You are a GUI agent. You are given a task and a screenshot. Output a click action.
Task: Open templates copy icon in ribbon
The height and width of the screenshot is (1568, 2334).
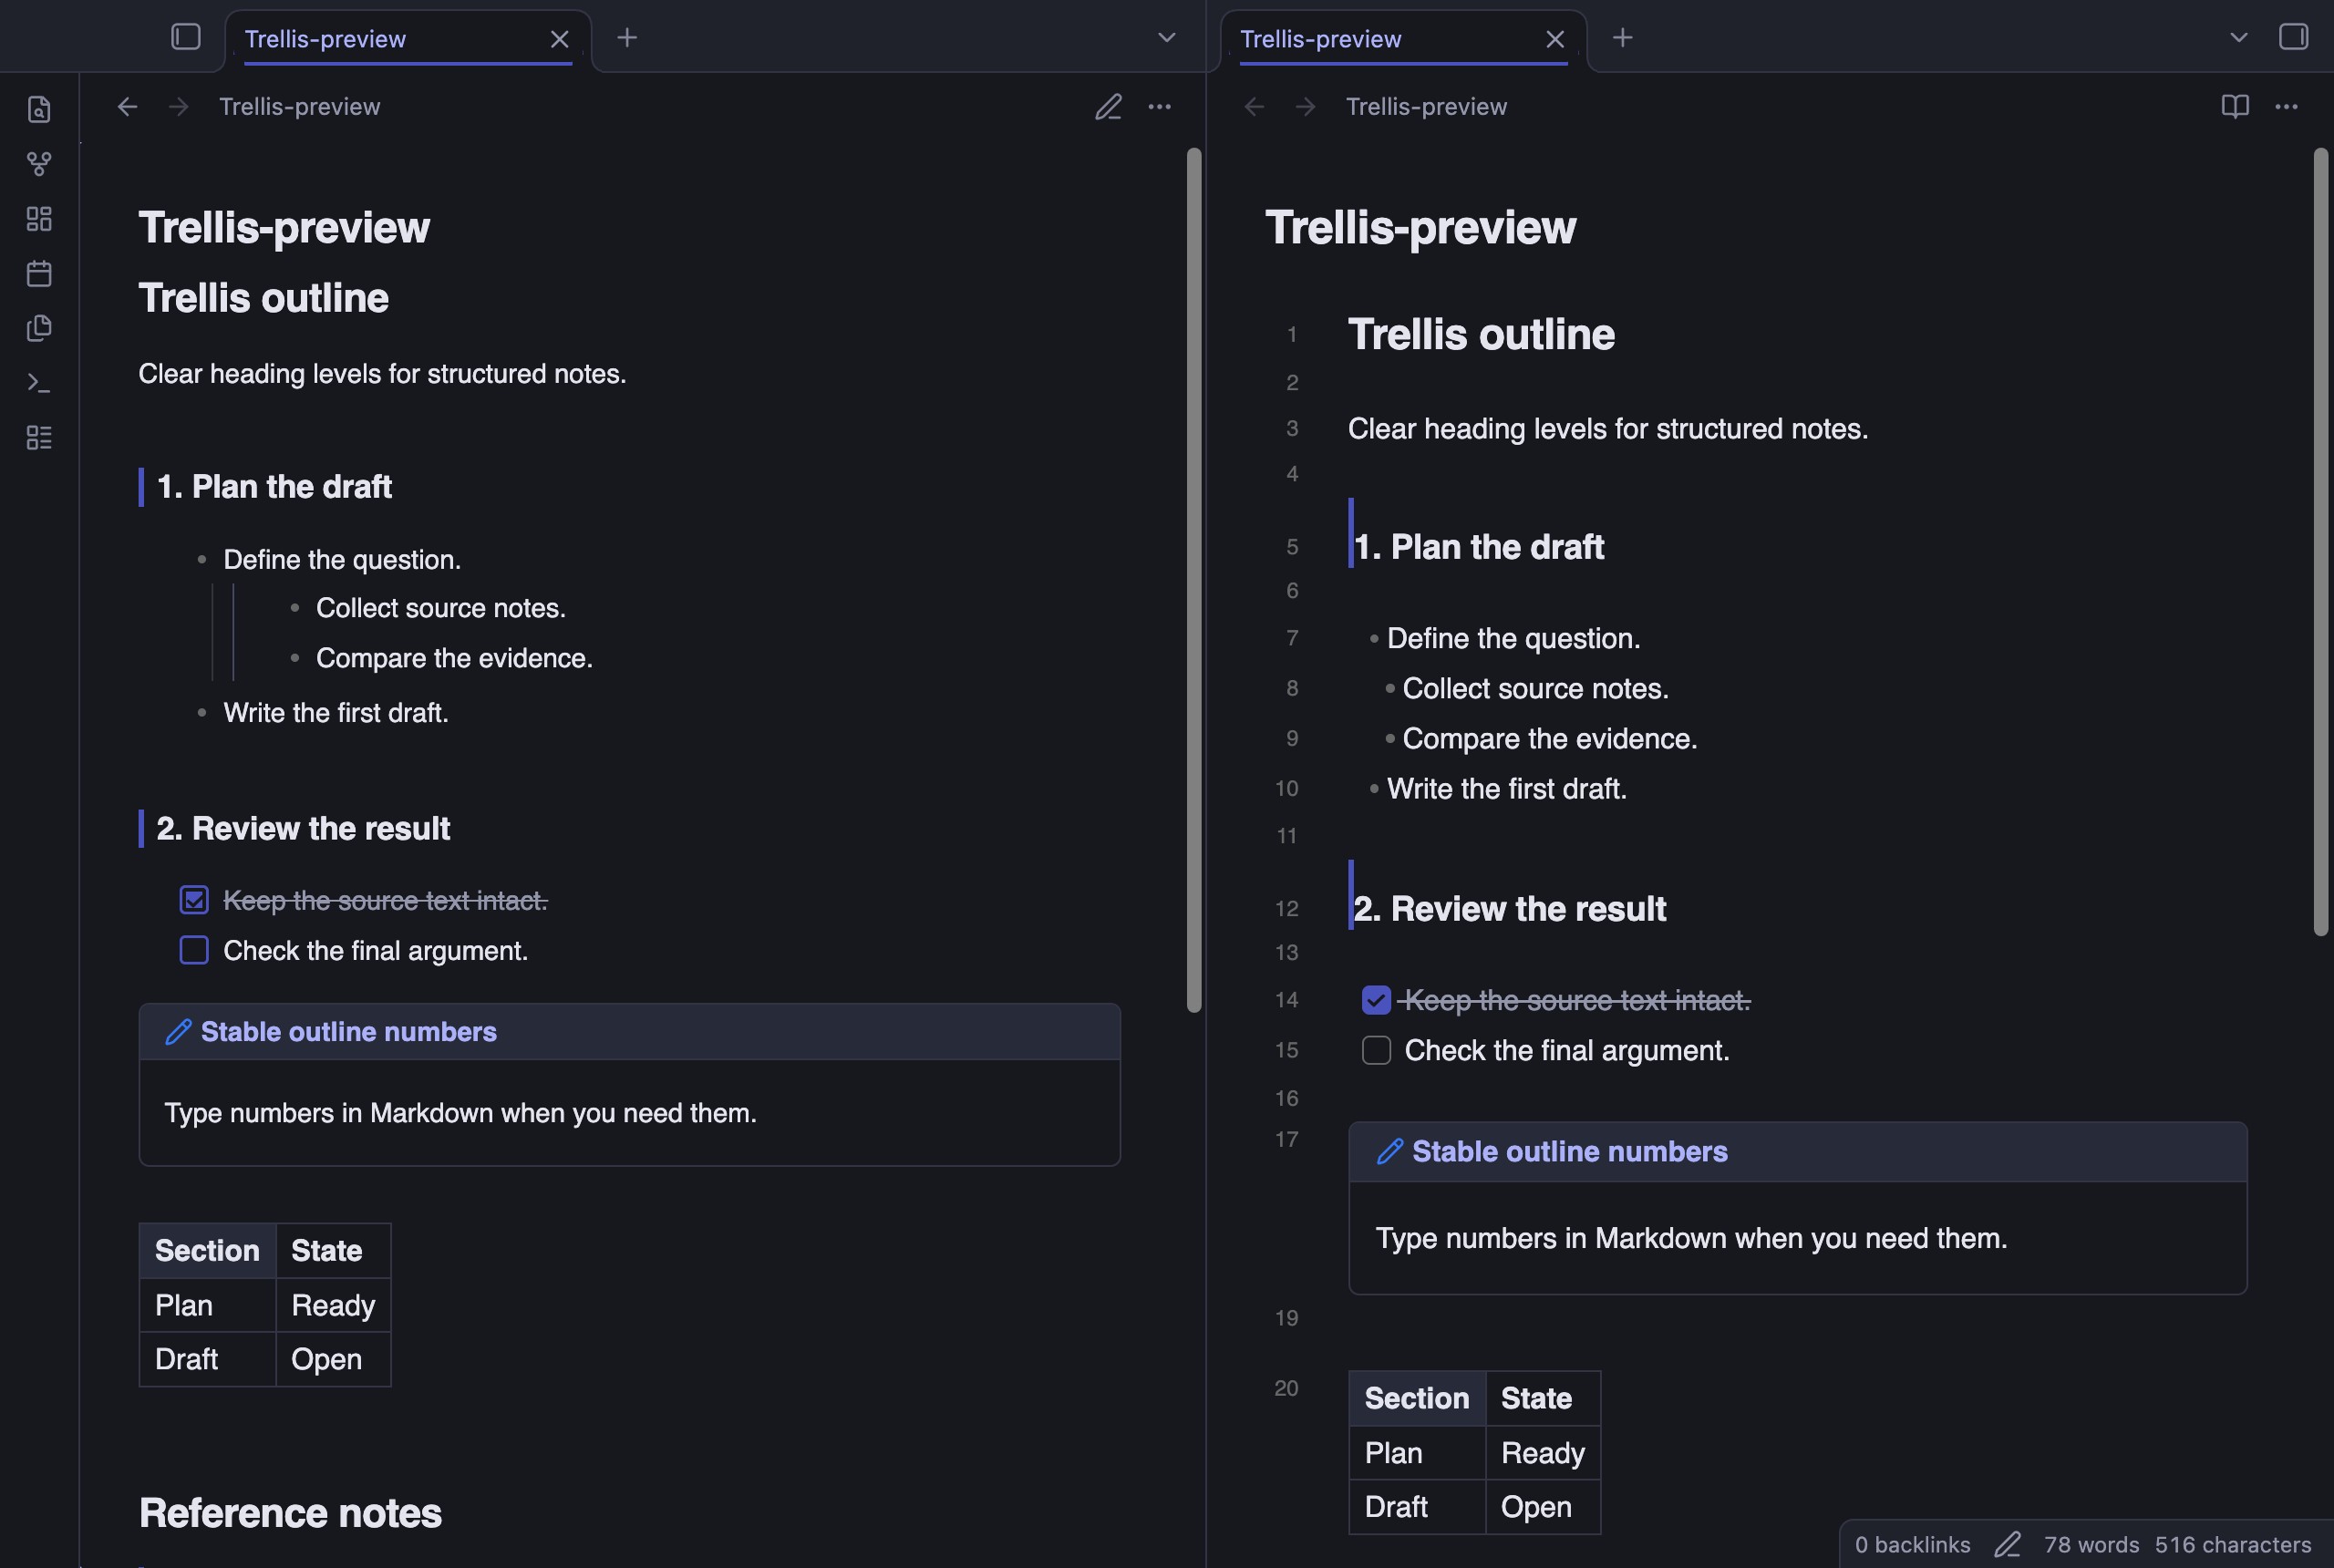coord(39,328)
